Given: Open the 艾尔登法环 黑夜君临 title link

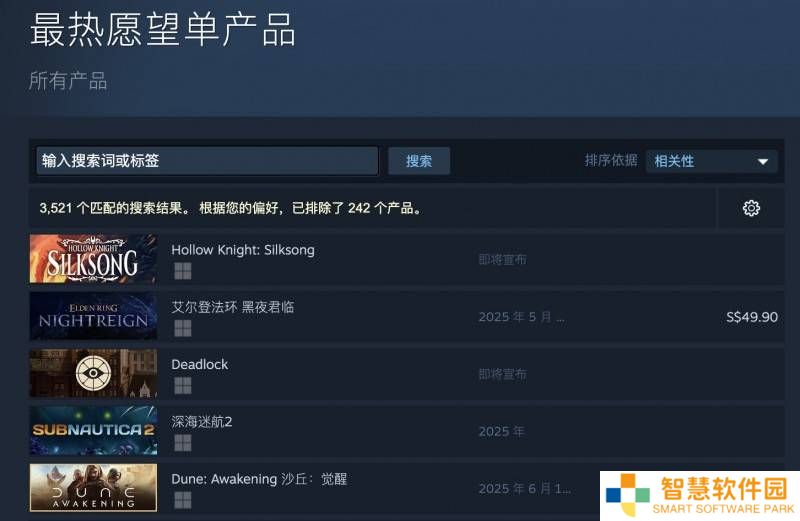Looking at the screenshot, I should pos(233,307).
